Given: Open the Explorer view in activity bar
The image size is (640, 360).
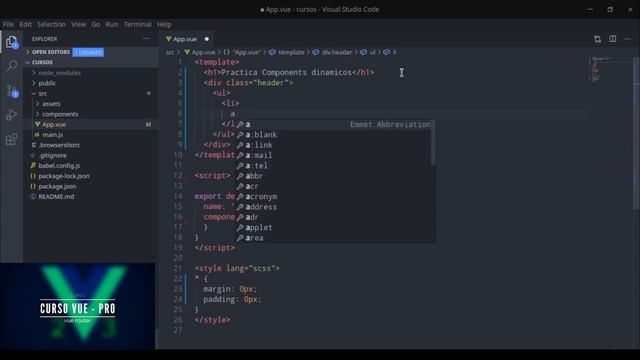Looking at the screenshot, I should coord(11,42).
